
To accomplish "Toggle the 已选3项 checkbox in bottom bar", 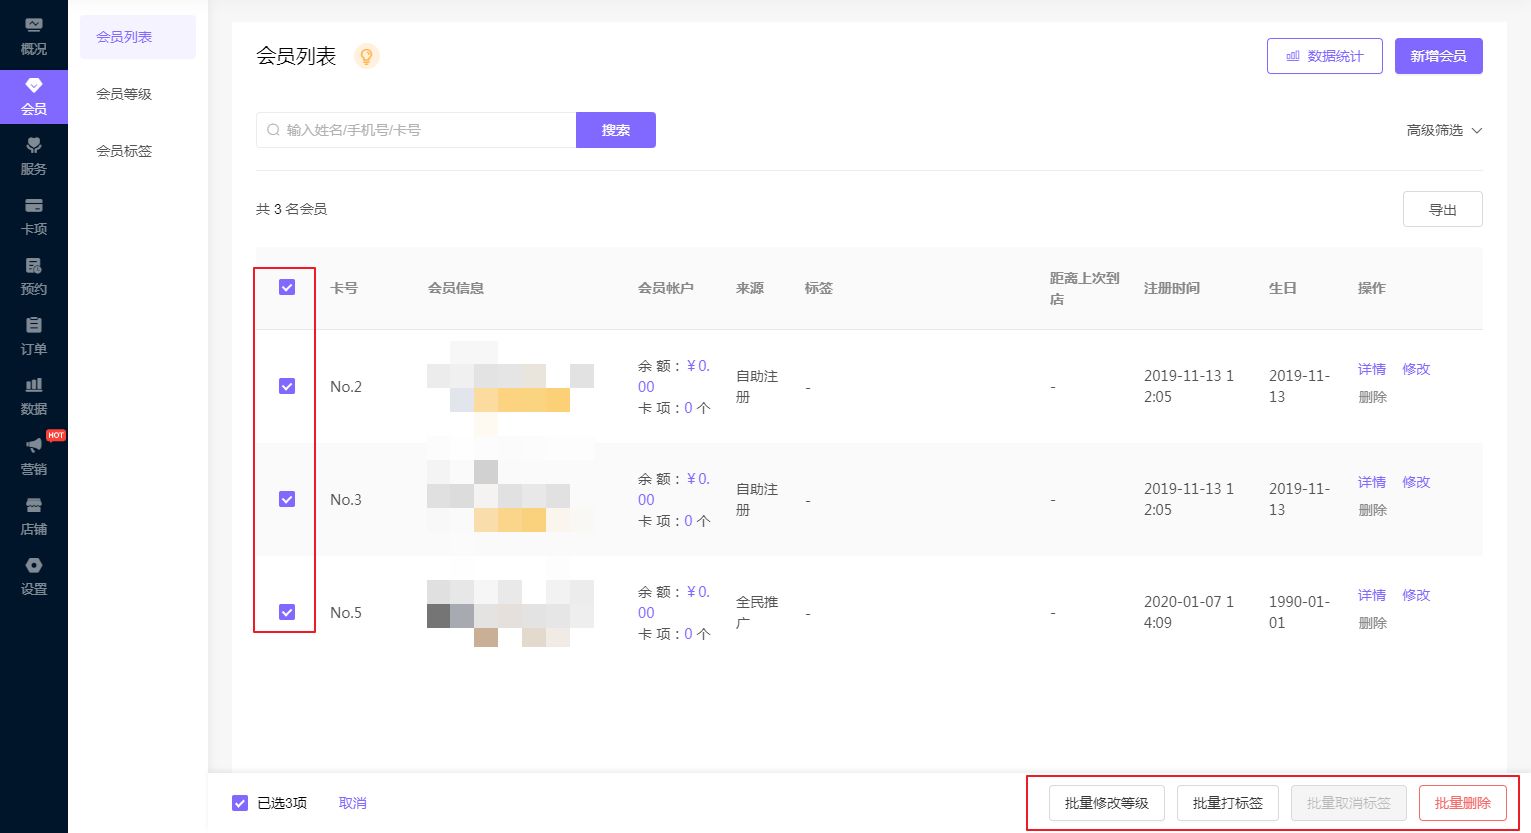I will (240, 803).
